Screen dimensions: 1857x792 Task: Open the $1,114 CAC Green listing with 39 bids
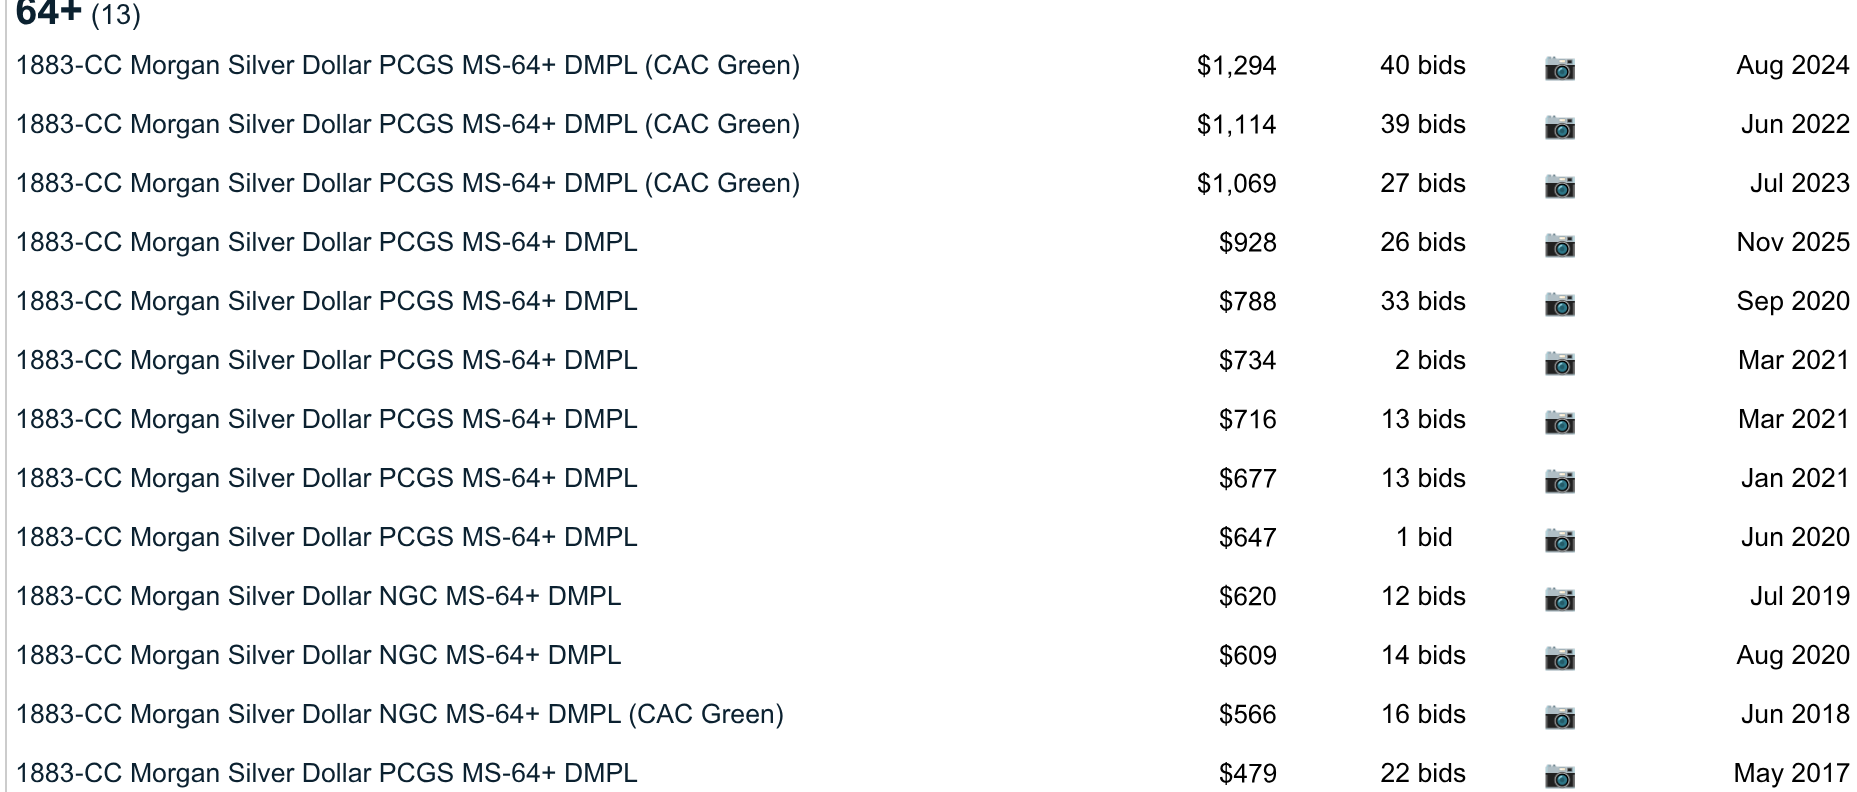tap(408, 125)
